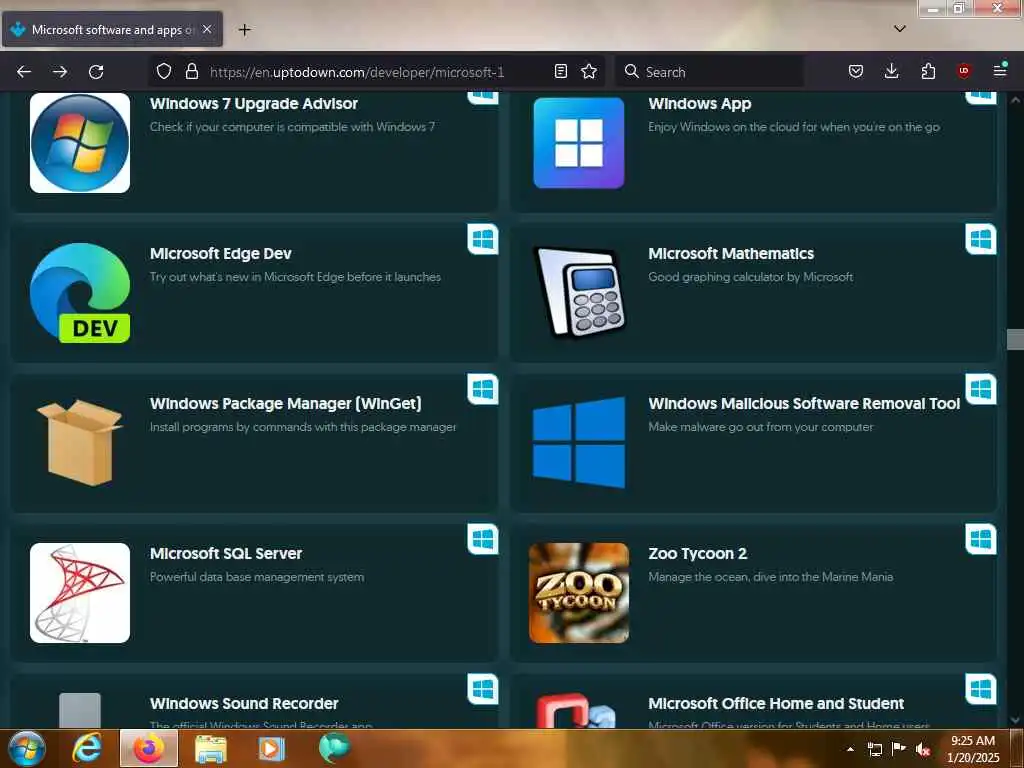1024x768 pixels.
Task: Open the Firefox downloads panel
Action: click(x=891, y=72)
